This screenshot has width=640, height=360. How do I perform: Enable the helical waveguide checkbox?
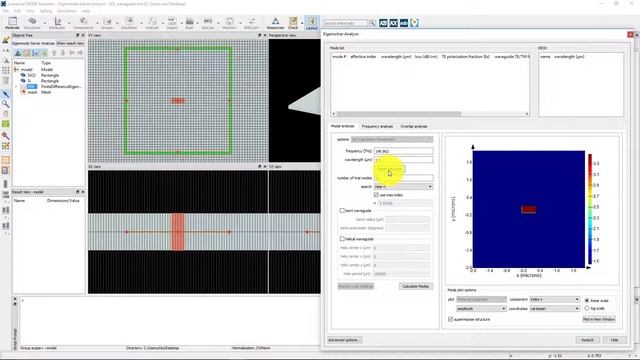[x=342, y=239]
